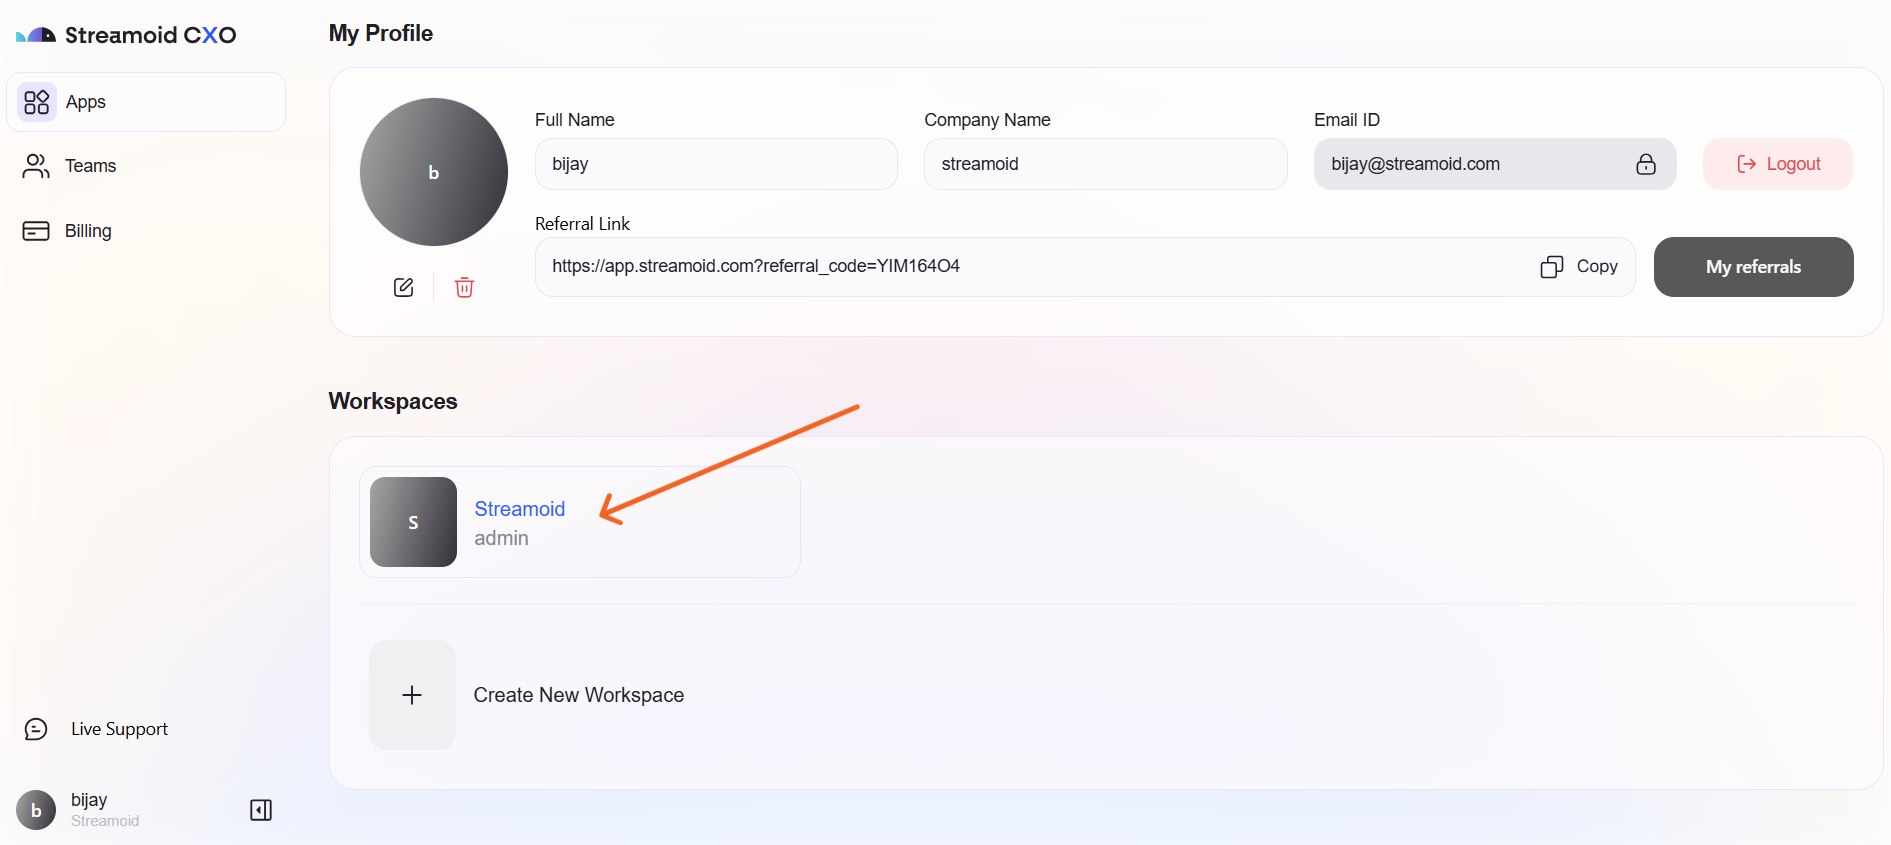Screen dimensions: 1891x845
Task: Click the edit profile picture pencil icon
Action: pos(403,288)
